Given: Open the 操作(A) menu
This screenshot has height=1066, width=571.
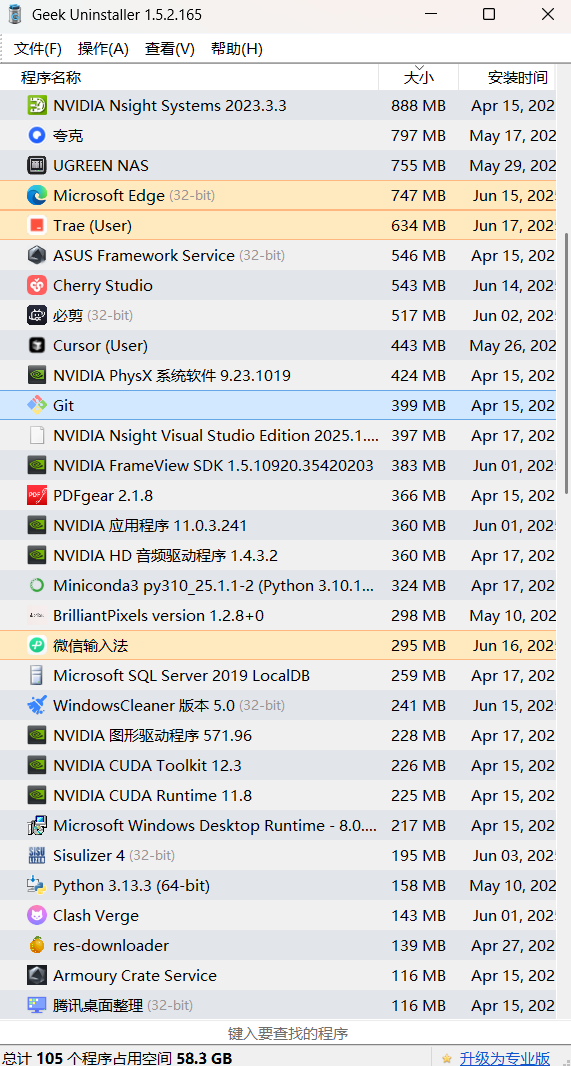Looking at the screenshot, I should coord(103,49).
